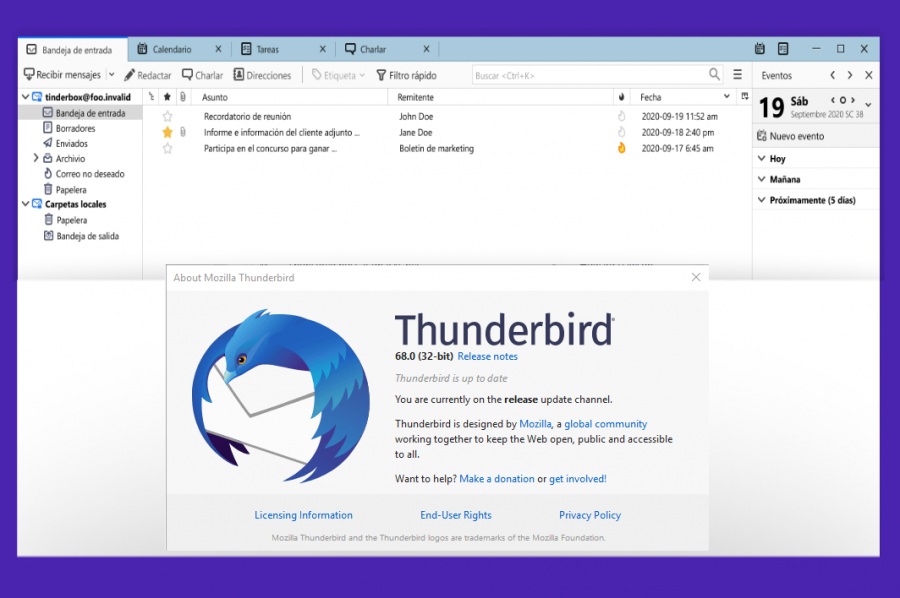Star the Participa en el concurso message

167,149
